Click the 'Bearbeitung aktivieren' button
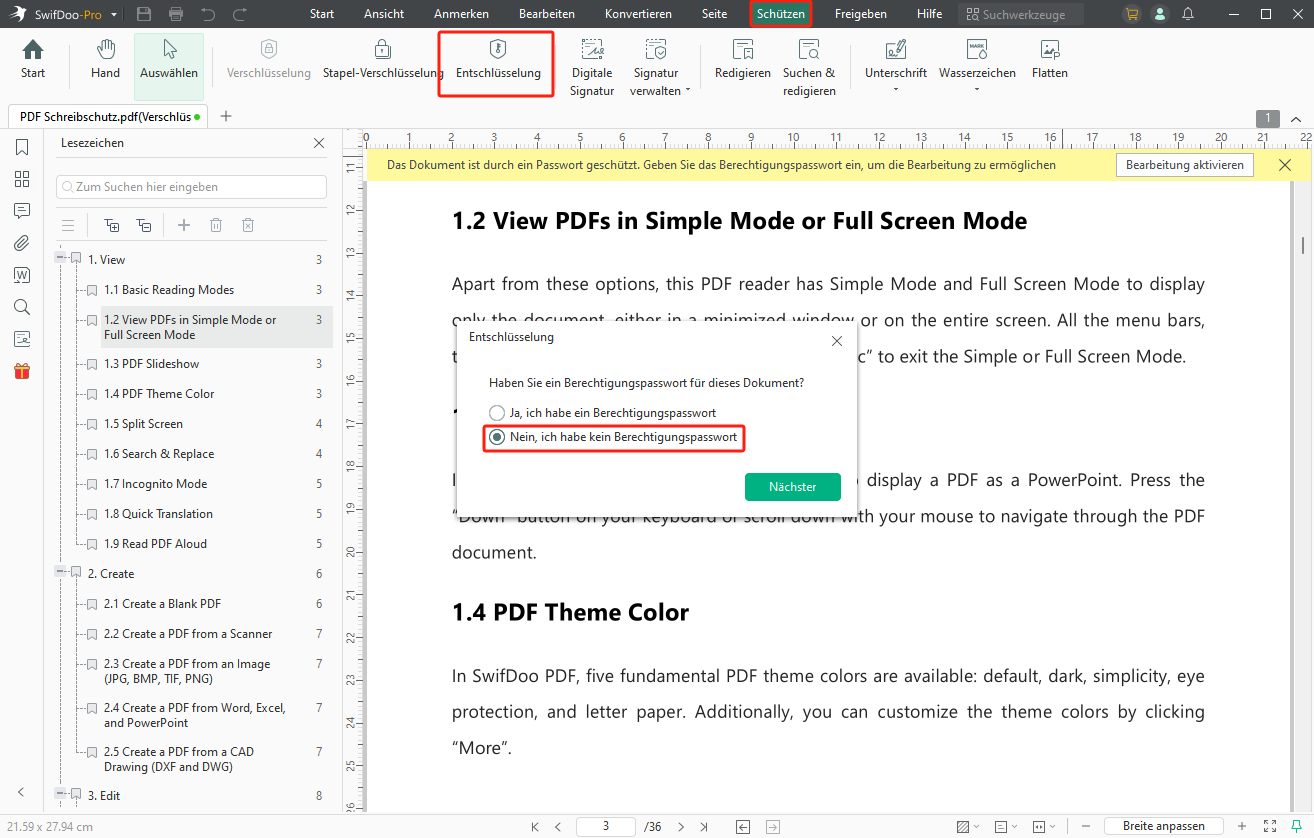 (1185, 165)
